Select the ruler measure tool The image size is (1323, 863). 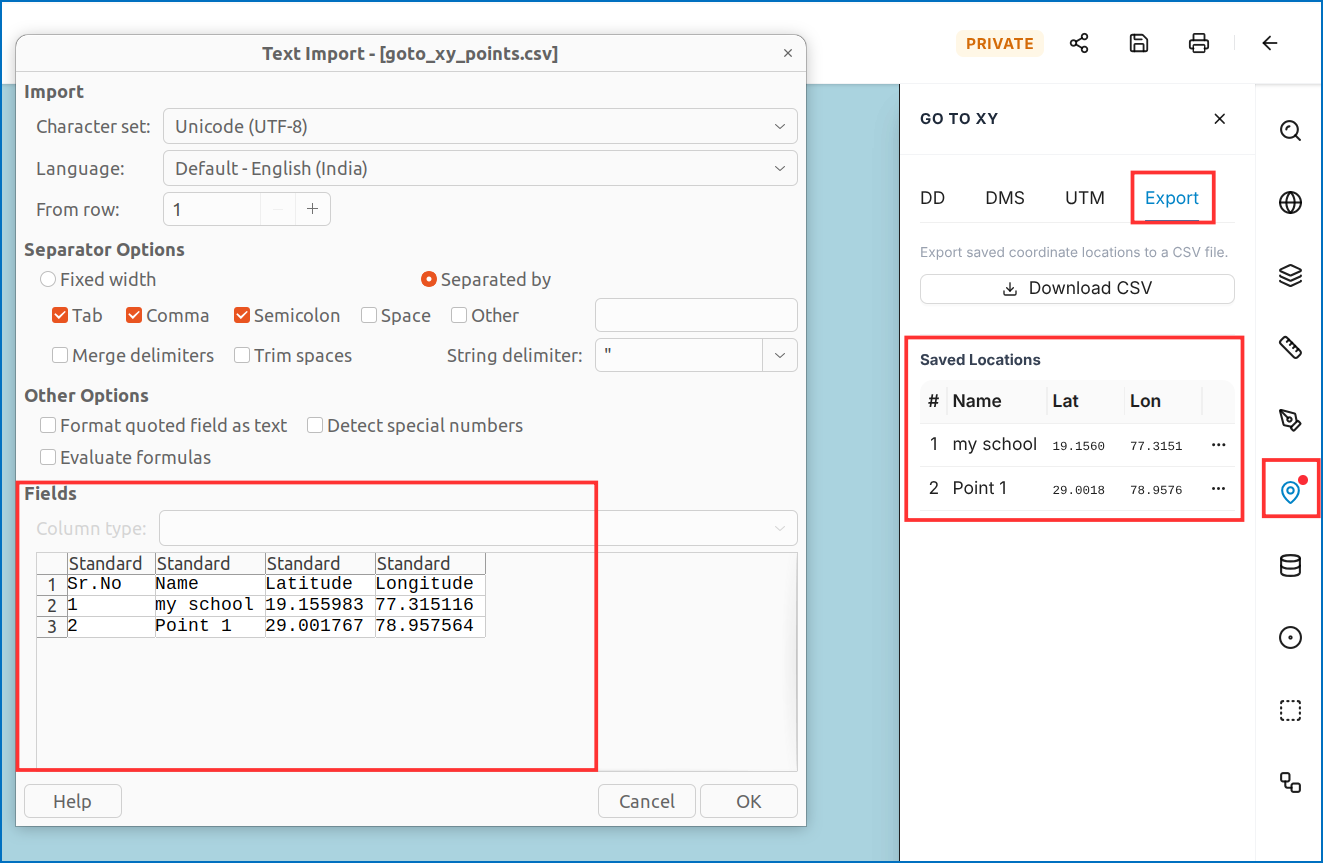pyautogui.click(x=1291, y=347)
